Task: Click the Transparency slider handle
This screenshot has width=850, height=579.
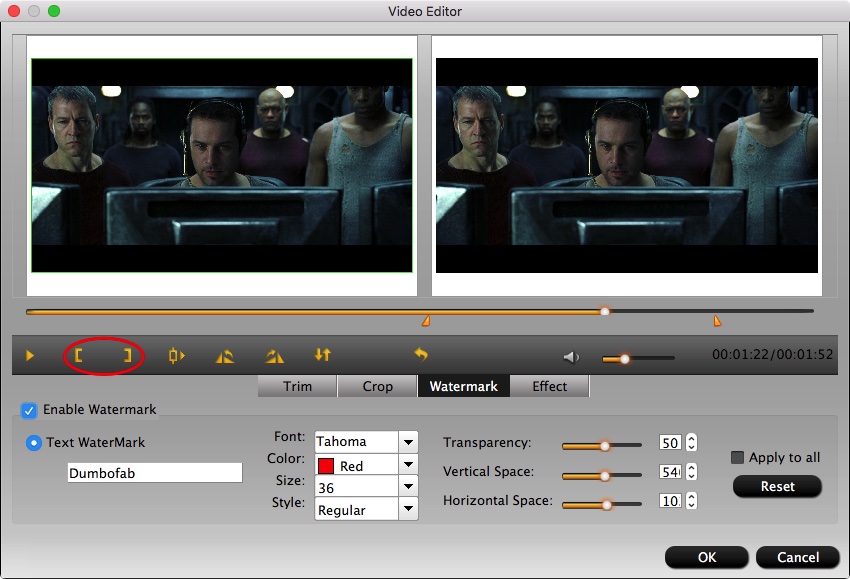Action: click(605, 445)
